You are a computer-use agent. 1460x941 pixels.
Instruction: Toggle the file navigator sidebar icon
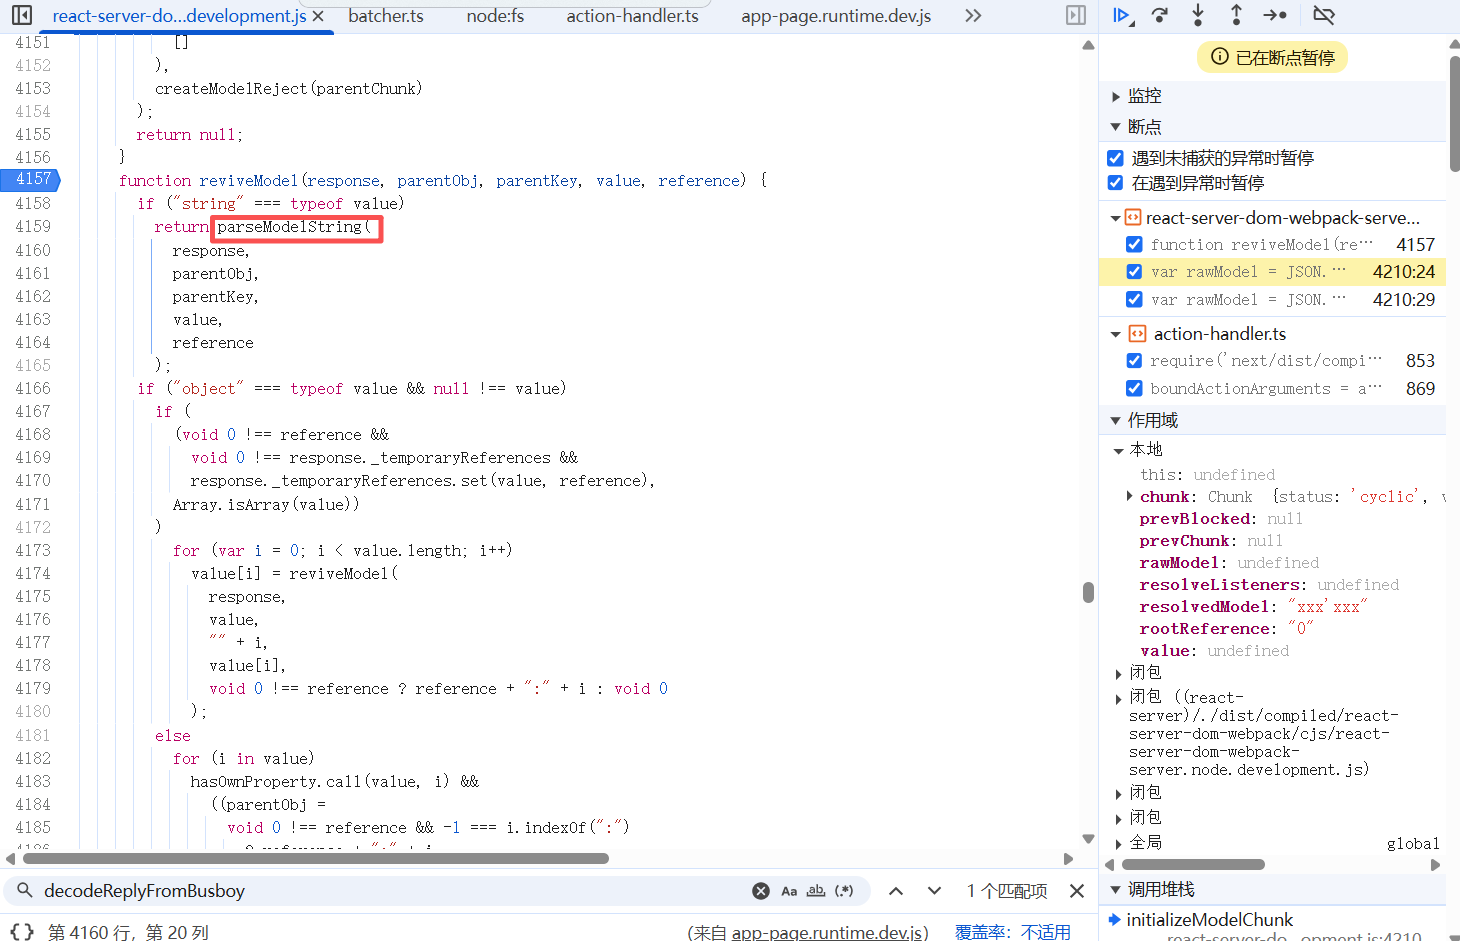[21, 15]
